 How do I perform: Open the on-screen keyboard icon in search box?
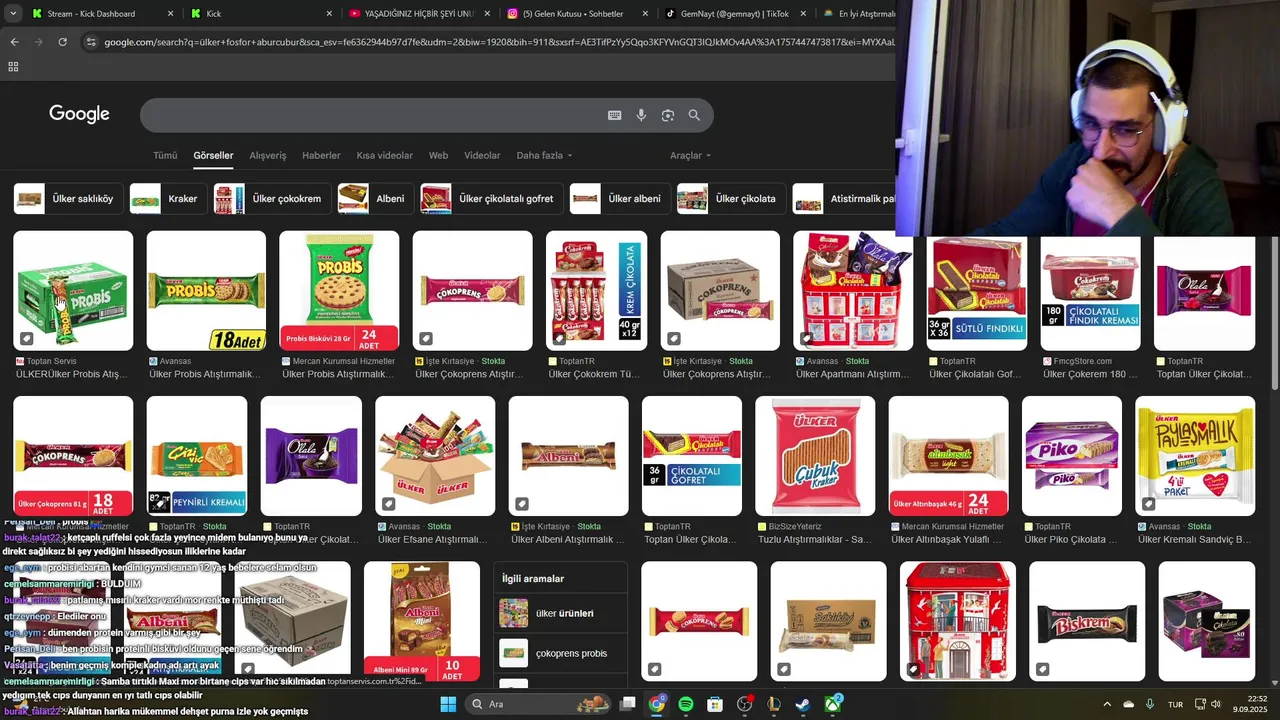click(615, 115)
